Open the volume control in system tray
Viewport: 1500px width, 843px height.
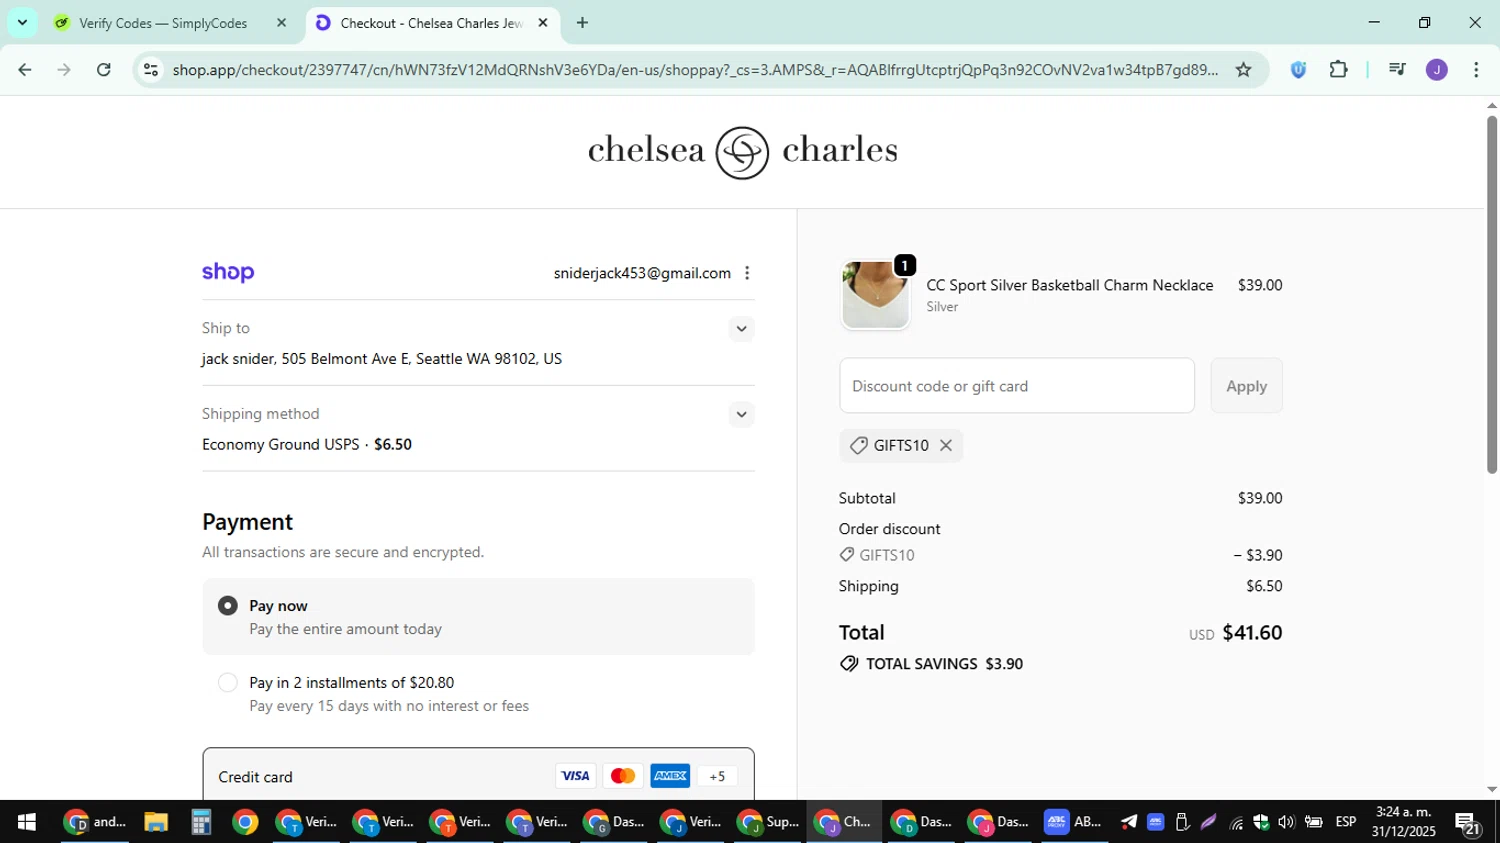click(1286, 822)
